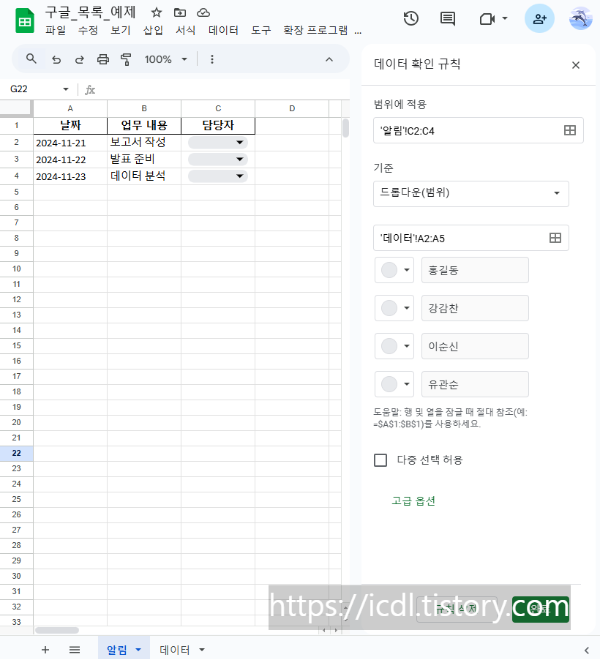Open the 데이터 sheet tab menu arrow

(x=202, y=649)
